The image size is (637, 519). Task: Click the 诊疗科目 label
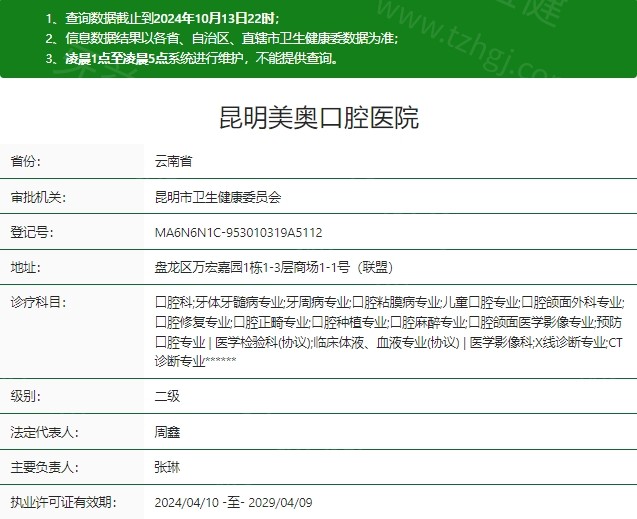point(38,303)
